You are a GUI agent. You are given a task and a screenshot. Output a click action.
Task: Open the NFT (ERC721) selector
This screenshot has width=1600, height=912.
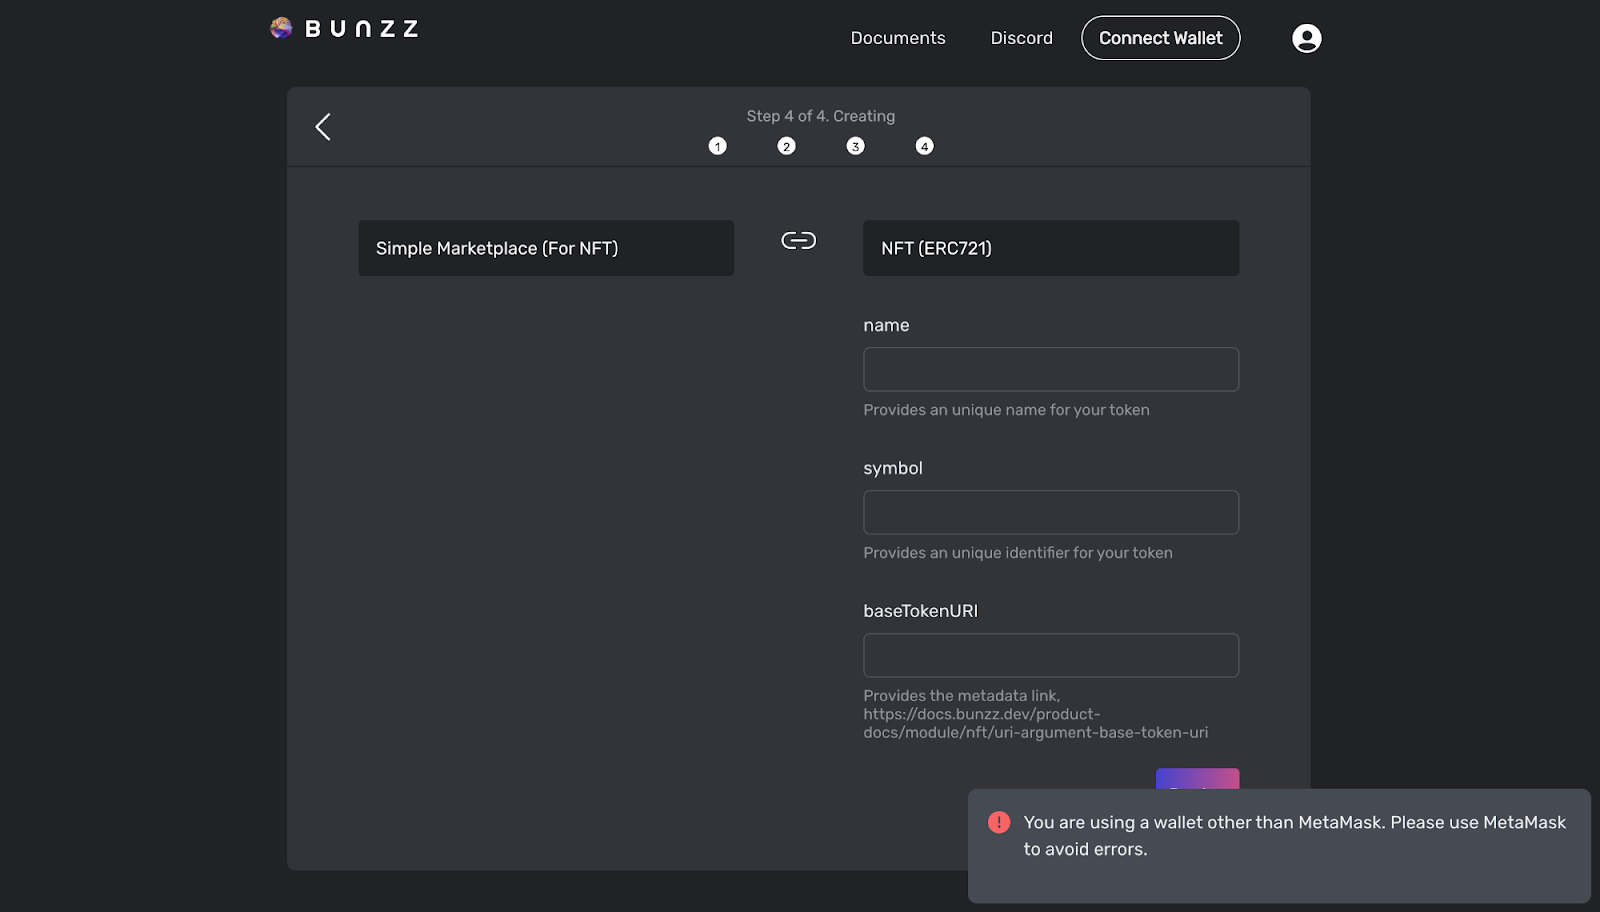tap(1050, 247)
